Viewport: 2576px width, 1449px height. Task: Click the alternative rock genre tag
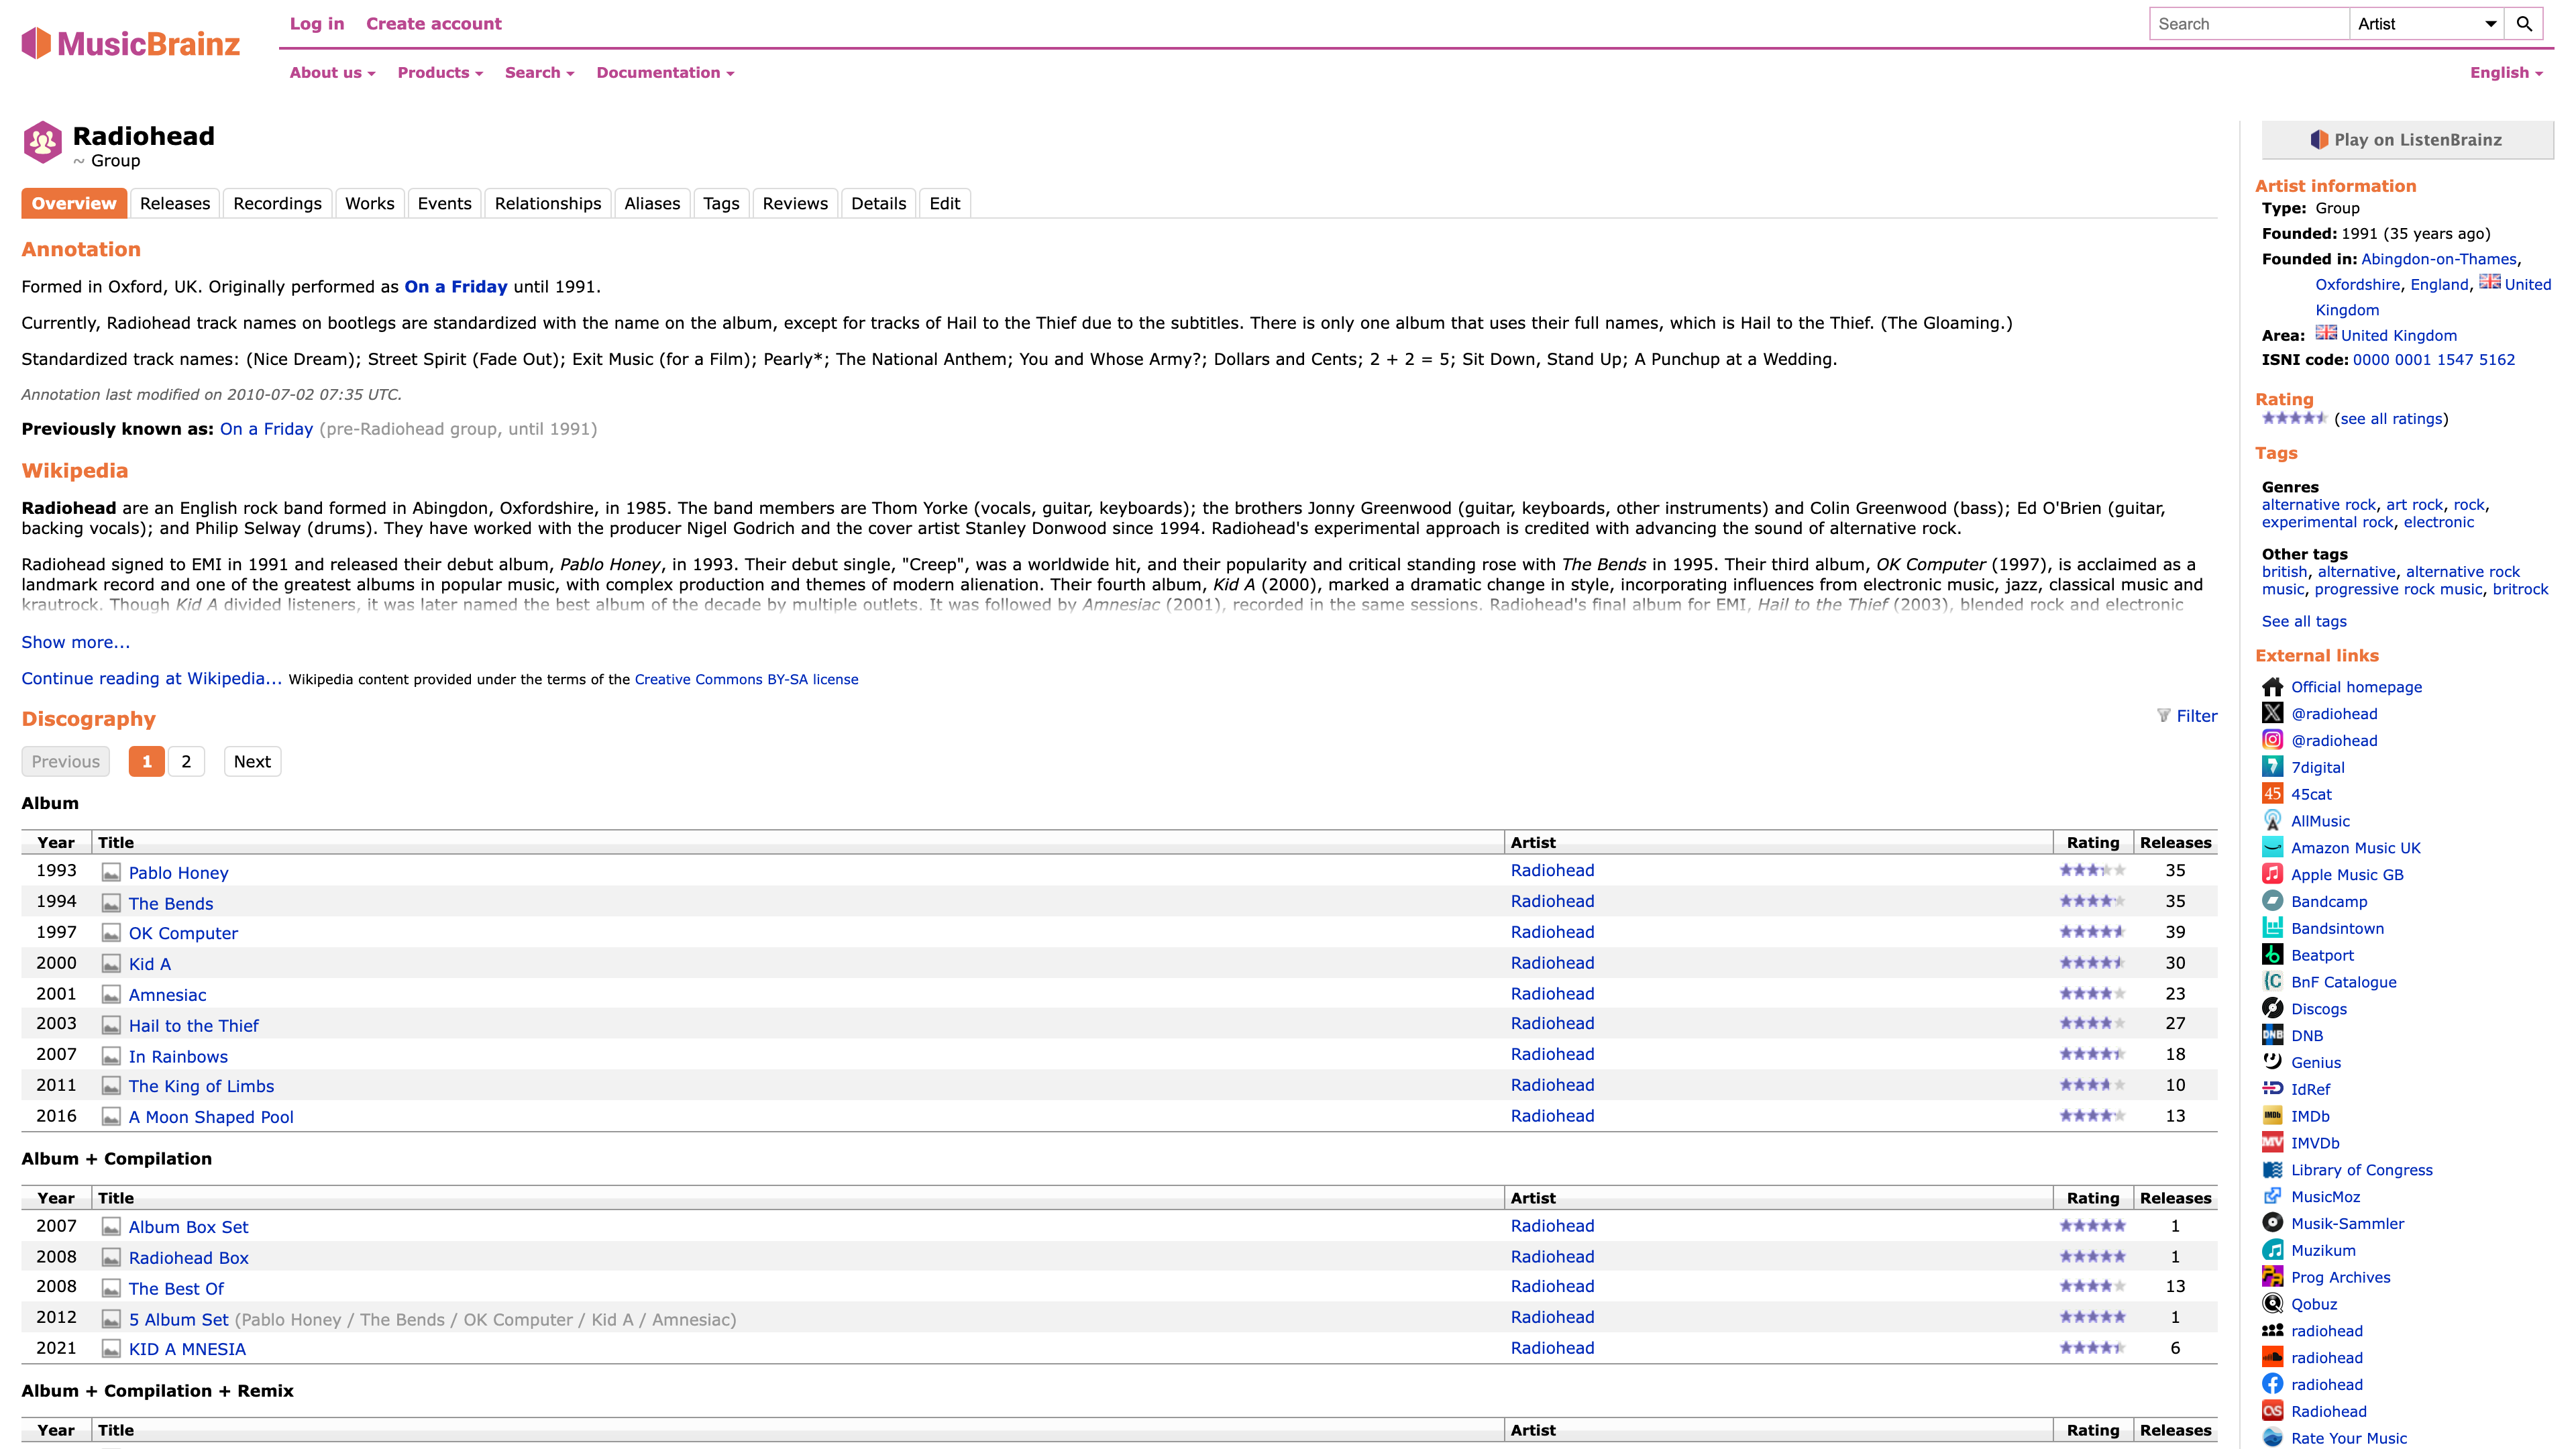click(2319, 505)
